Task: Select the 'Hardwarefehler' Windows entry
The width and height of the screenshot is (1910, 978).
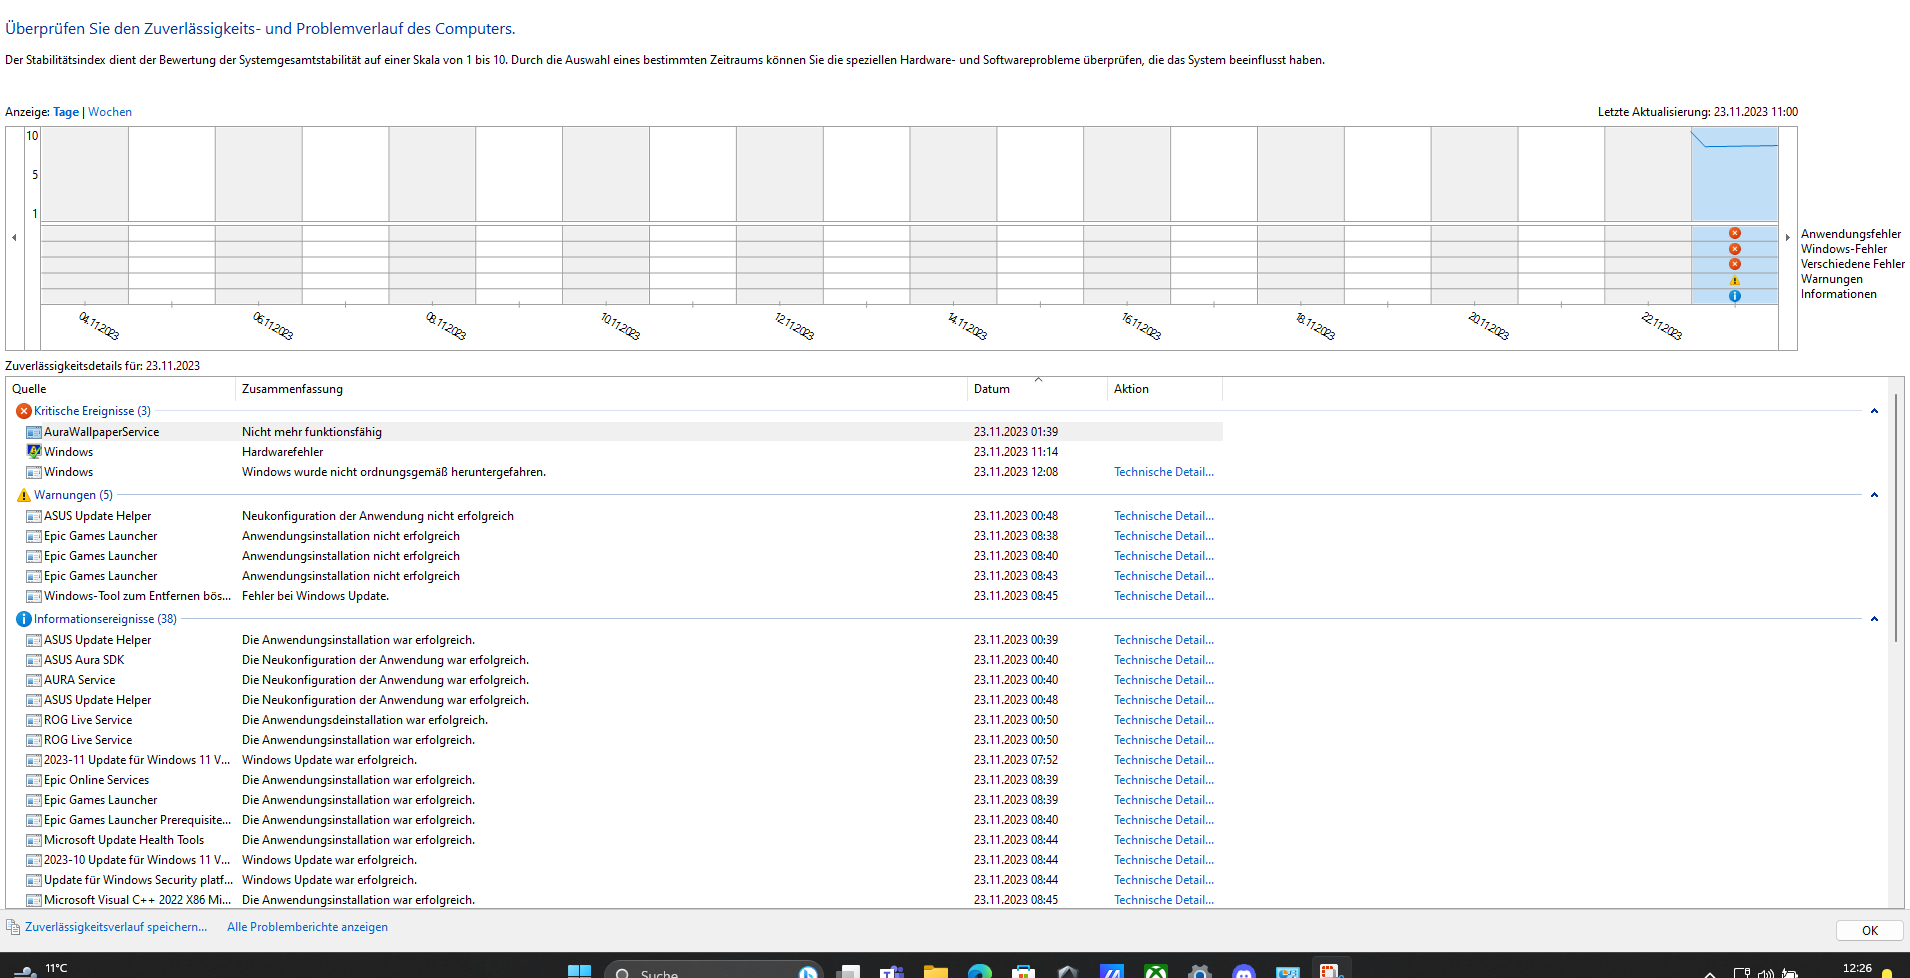Action: [615, 452]
